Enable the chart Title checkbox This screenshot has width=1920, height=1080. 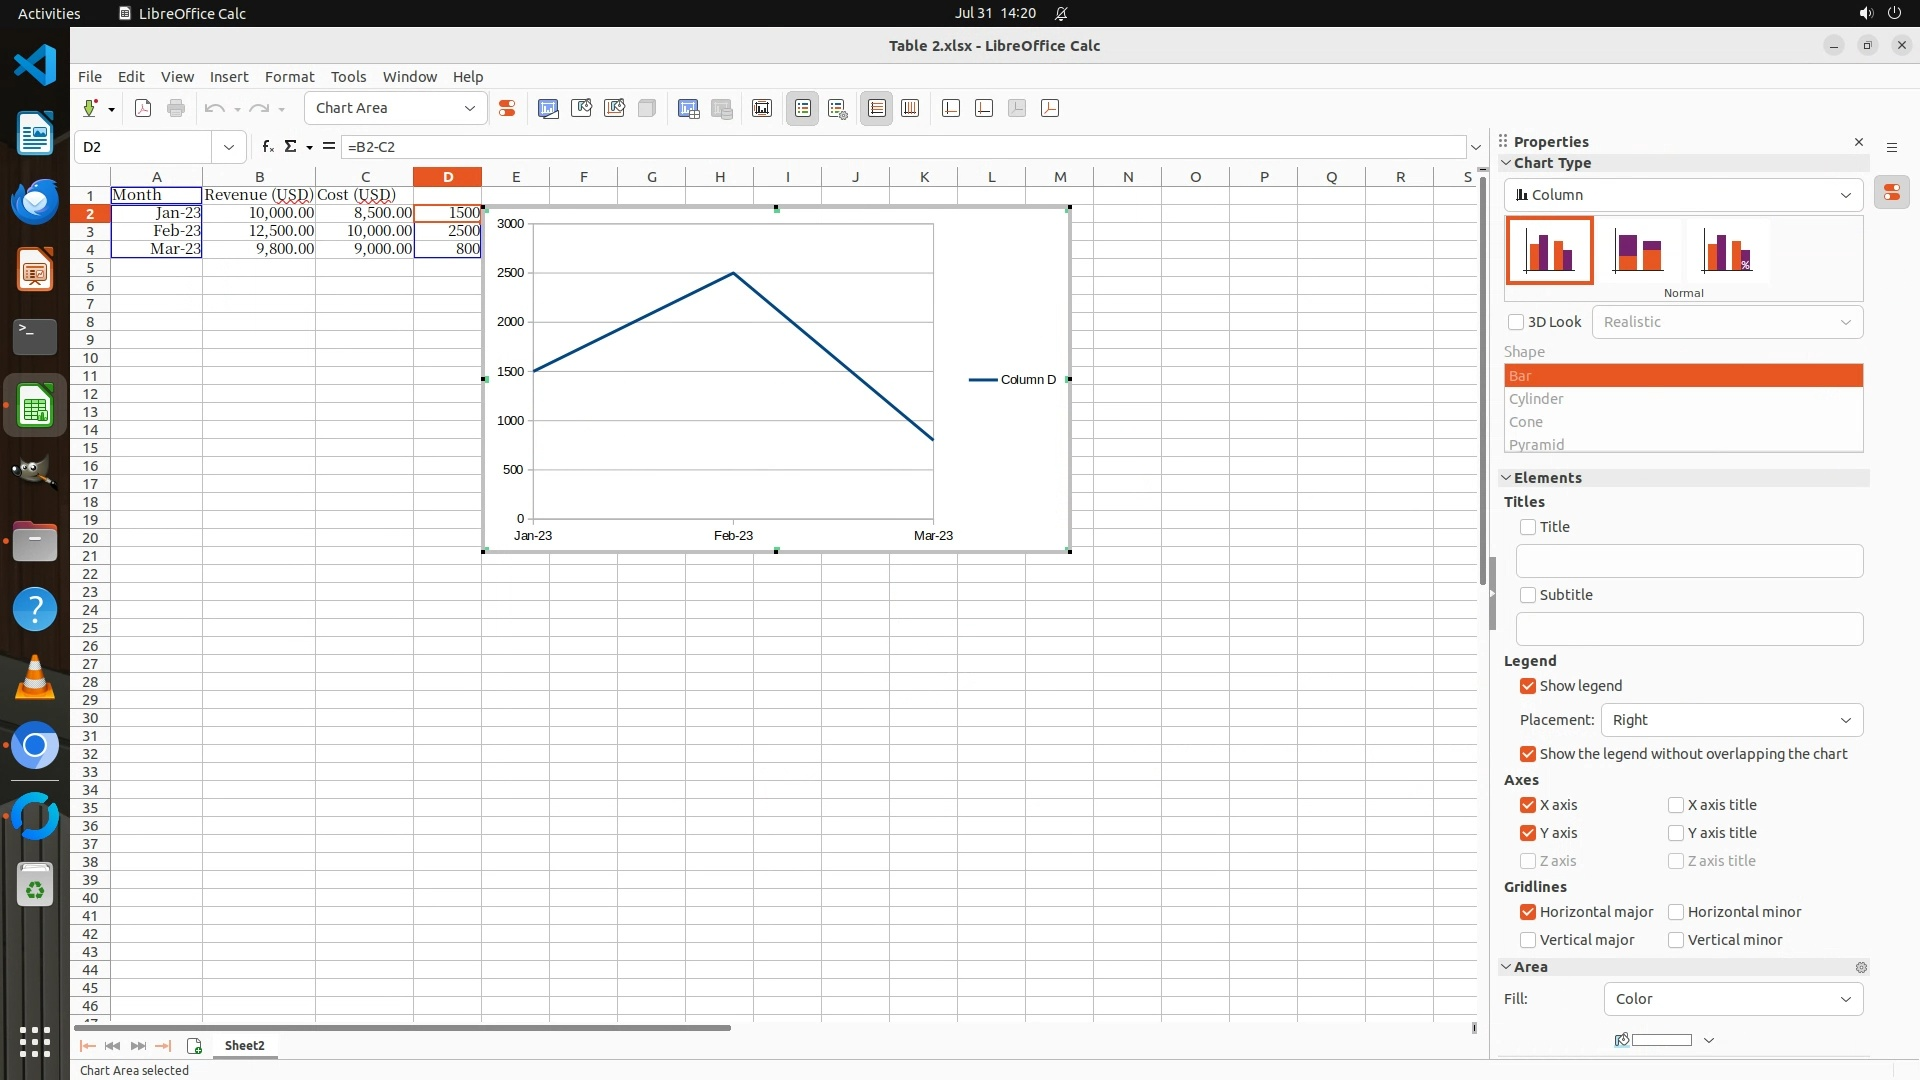click(1528, 527)
